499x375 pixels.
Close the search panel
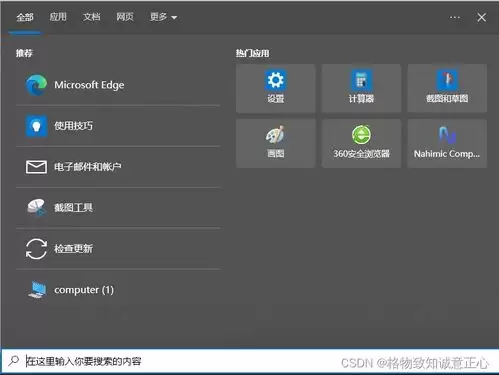pos(481,17)
